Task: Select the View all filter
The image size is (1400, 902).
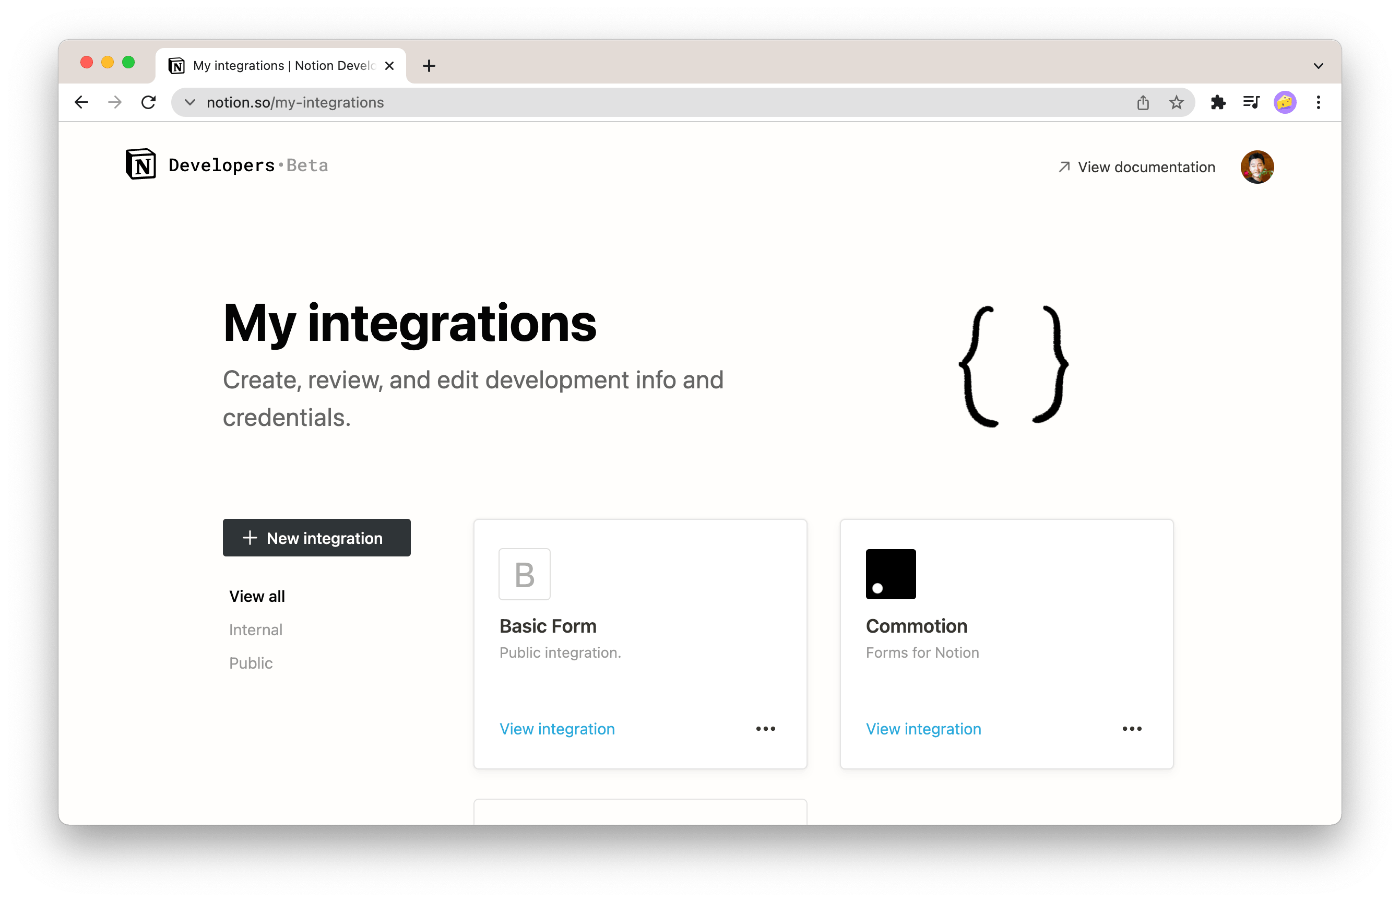Action: click(x=257, y=596)
